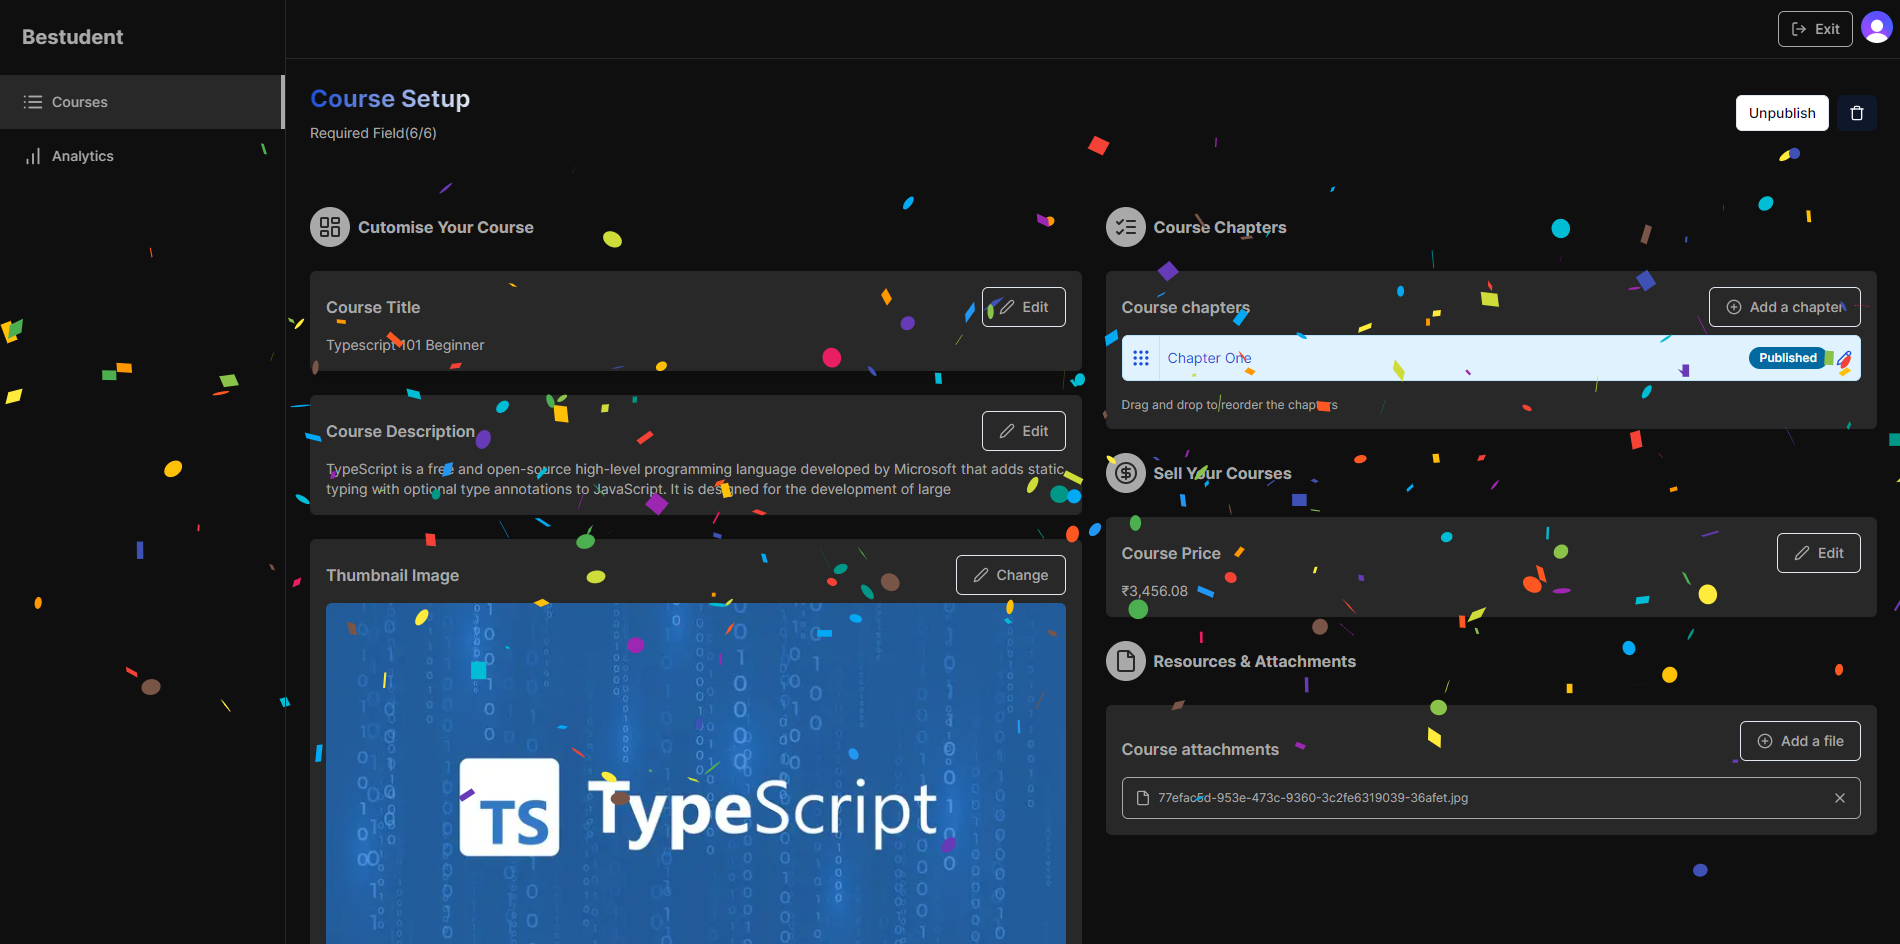Click the Typescript 101 Beginner title text
The image size is (1900, 944).
tap(405, 345)
